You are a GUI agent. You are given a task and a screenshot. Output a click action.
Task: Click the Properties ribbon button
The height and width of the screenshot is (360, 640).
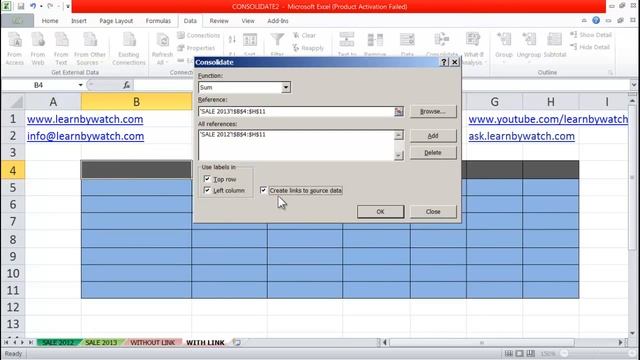coord(196,48)
